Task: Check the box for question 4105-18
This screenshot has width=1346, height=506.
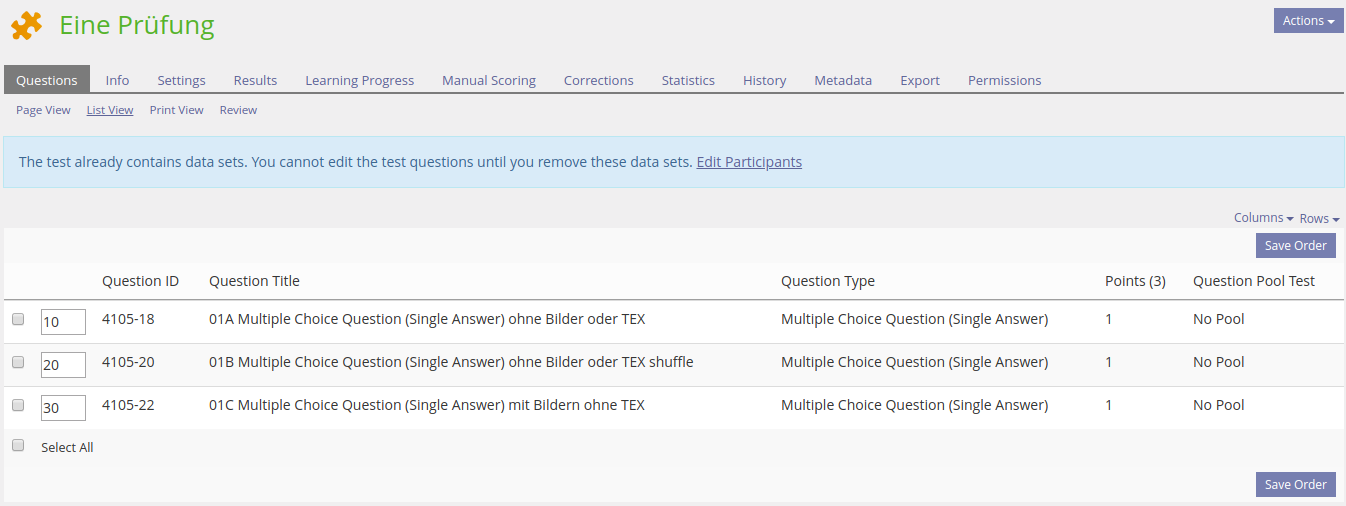Action: (18, 319)
